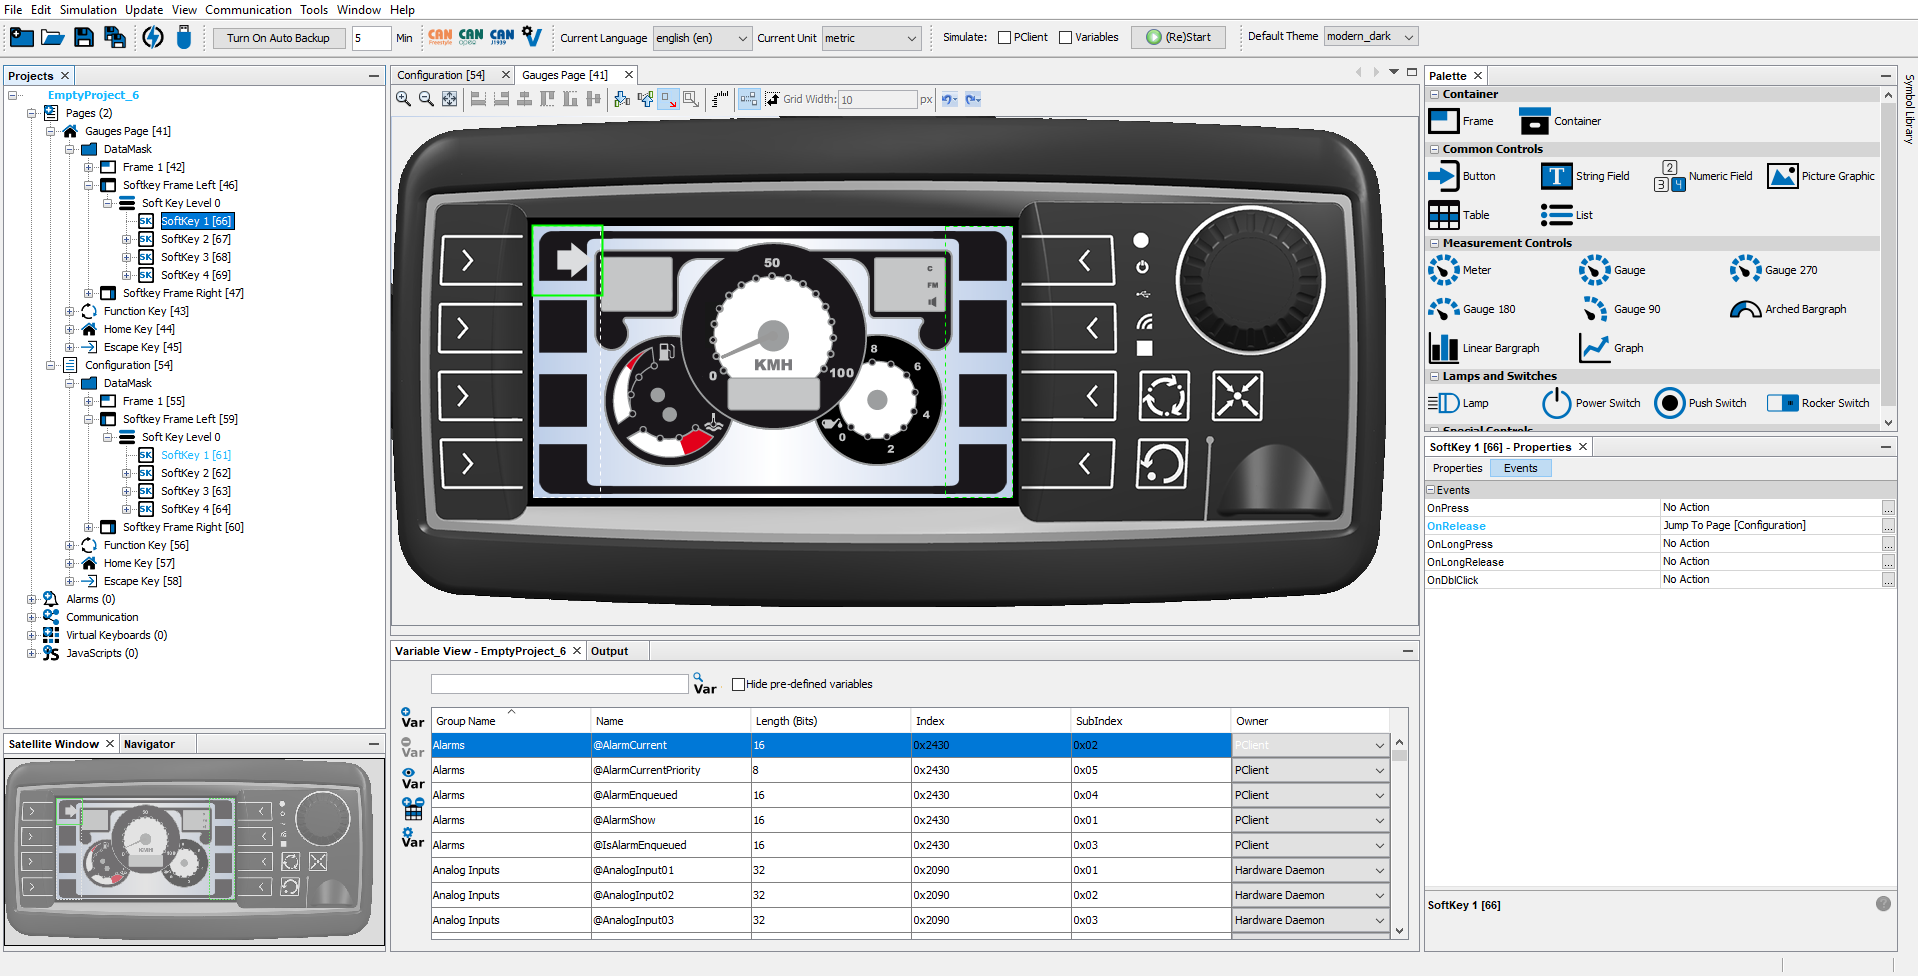This screenshot has width=1918, height=976.
Task: Open the Current Language dropdown
Action: pyautogui.click(x=701, y=38)
